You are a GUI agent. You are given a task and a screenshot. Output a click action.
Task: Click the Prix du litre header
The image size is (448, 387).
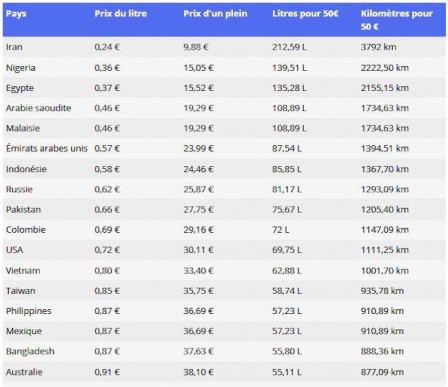(121, 14)
